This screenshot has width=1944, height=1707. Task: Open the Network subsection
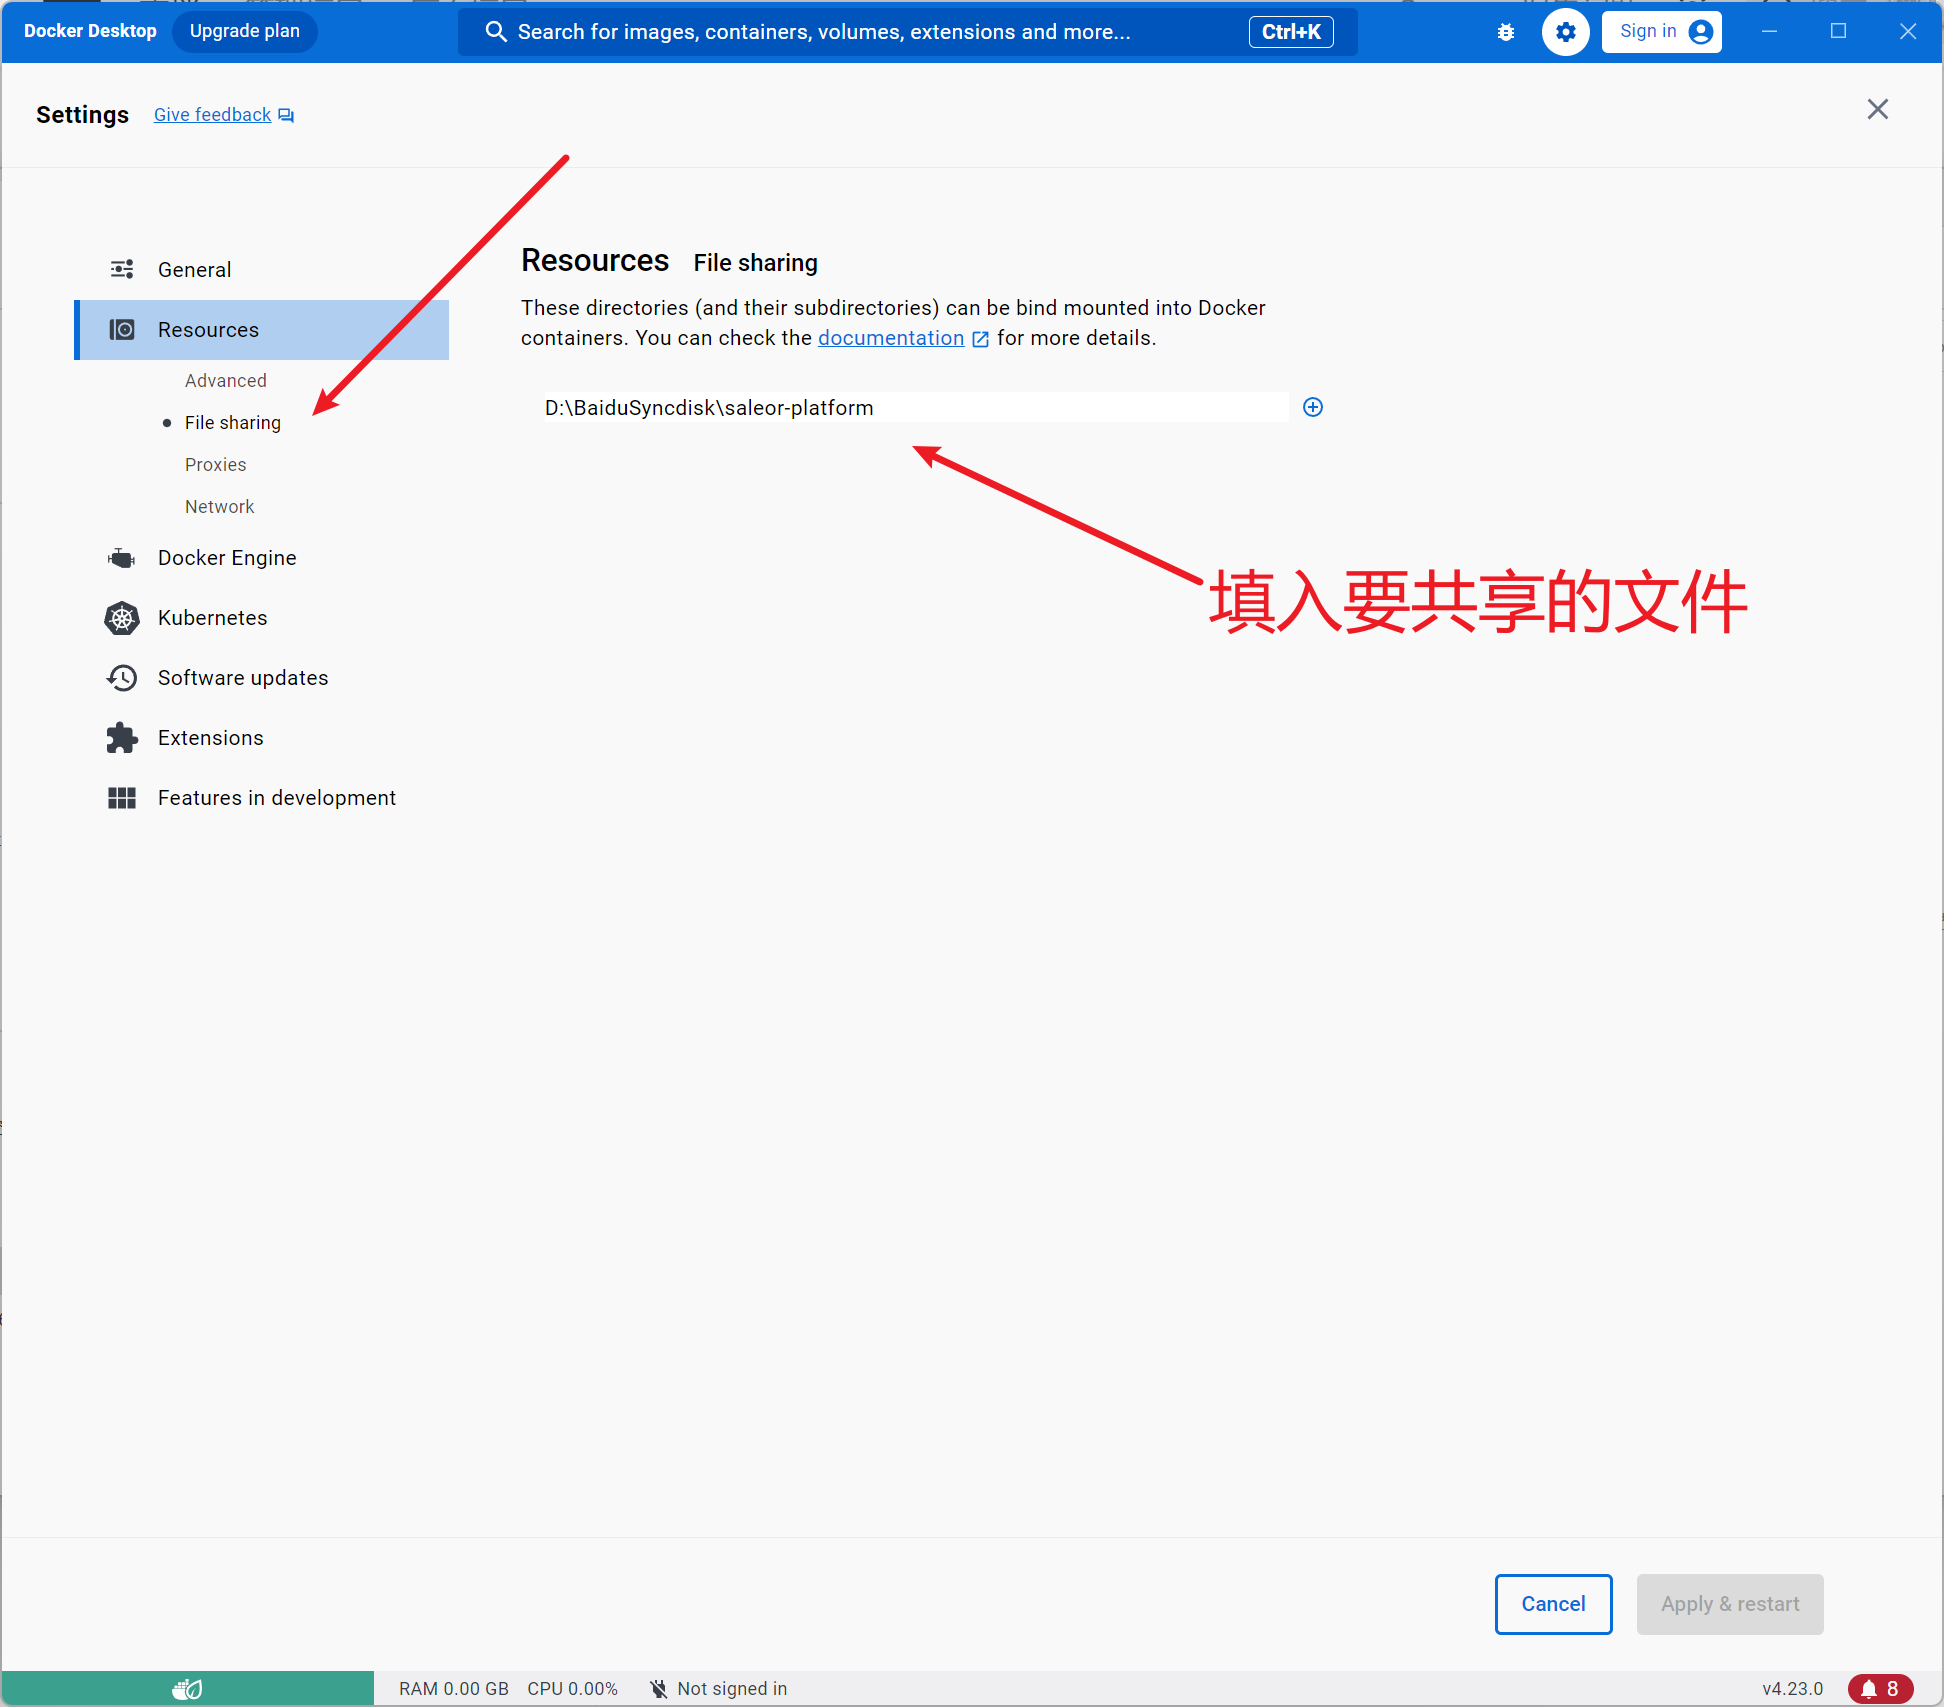[219, 507]
